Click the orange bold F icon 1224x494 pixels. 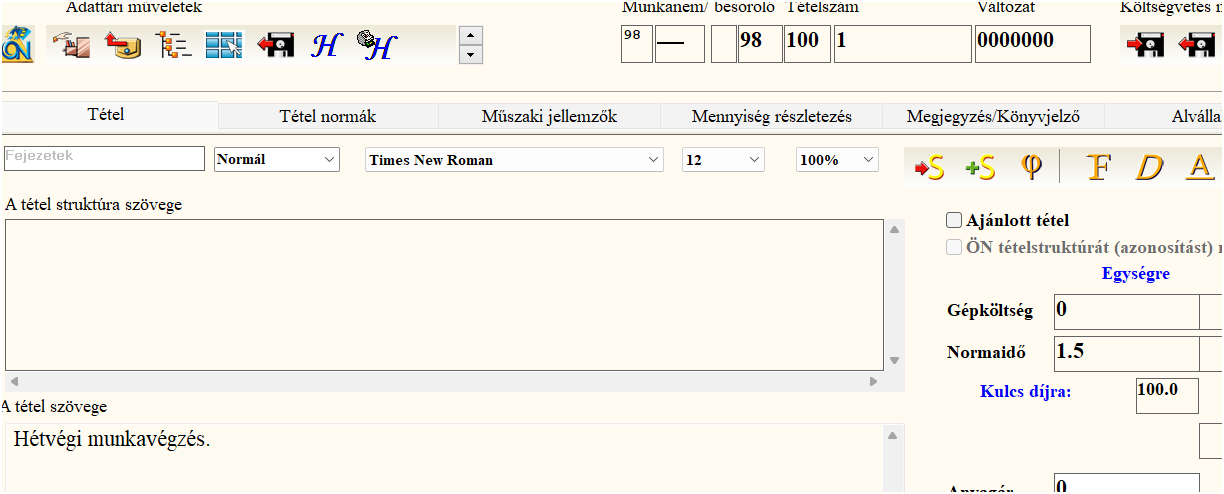tap(1098, 167)
